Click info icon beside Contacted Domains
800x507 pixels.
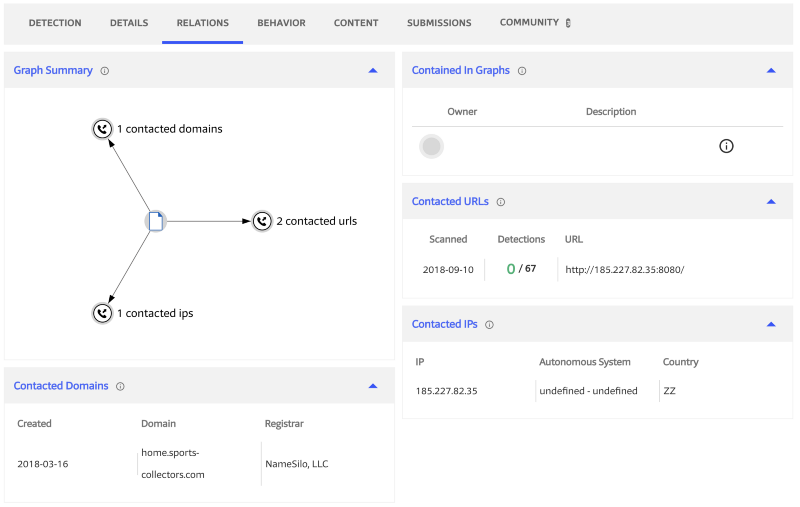[120, 386]
